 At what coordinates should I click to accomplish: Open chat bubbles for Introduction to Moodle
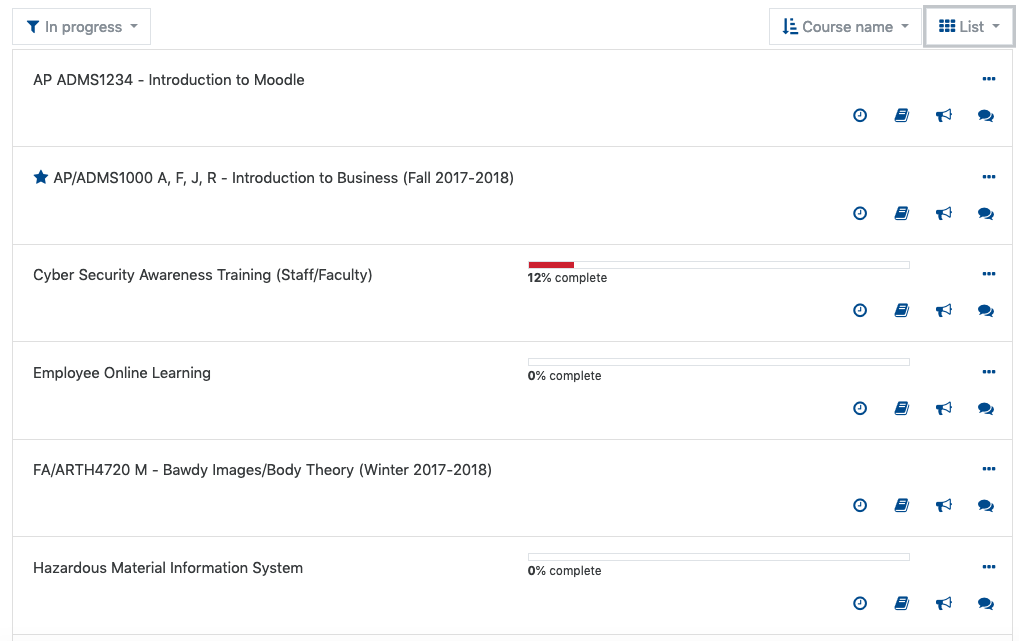[986, 116]
